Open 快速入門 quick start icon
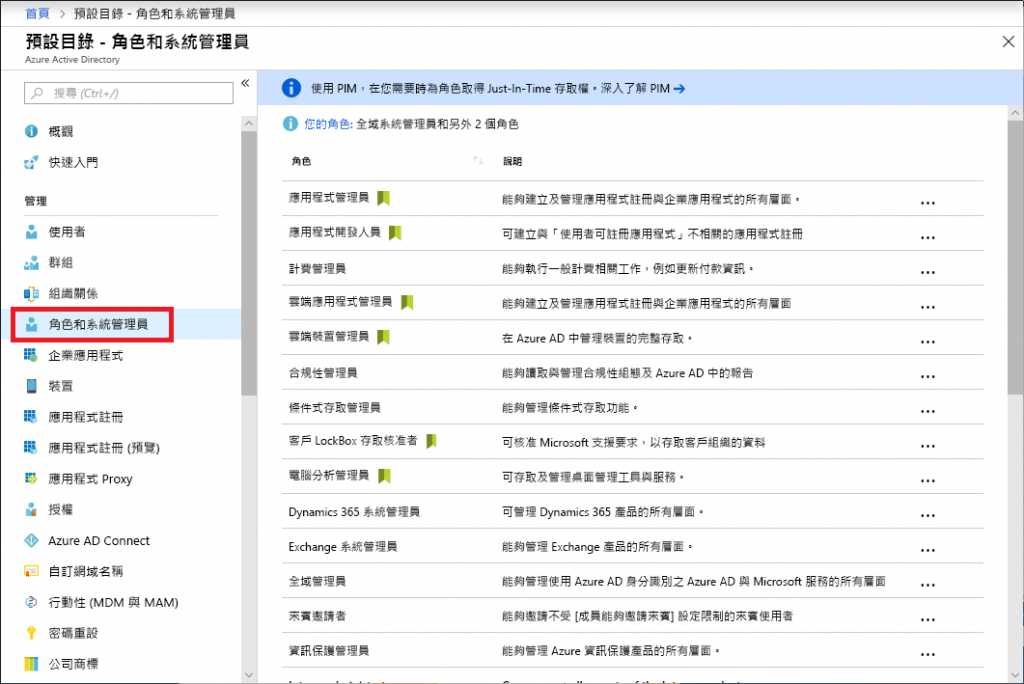The width and height of the screenshot is (1024, 684). [x=31, y=162]
